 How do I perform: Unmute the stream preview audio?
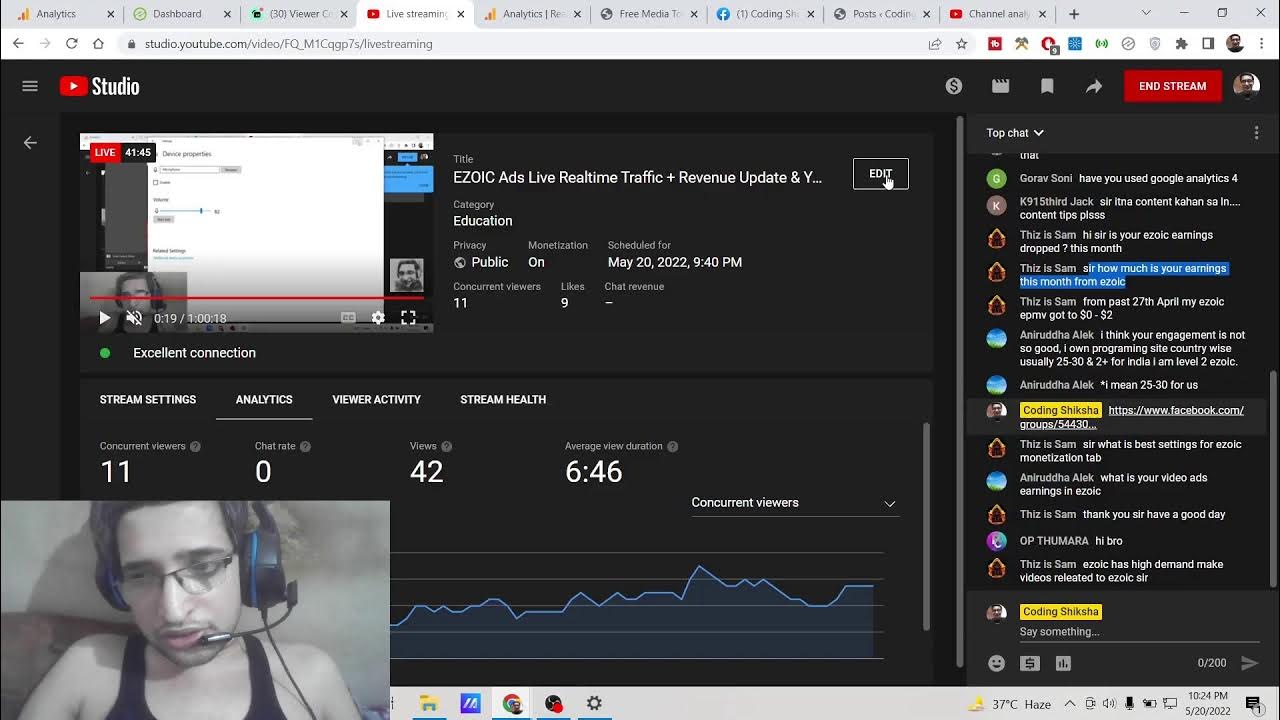(x=134, y=318)
